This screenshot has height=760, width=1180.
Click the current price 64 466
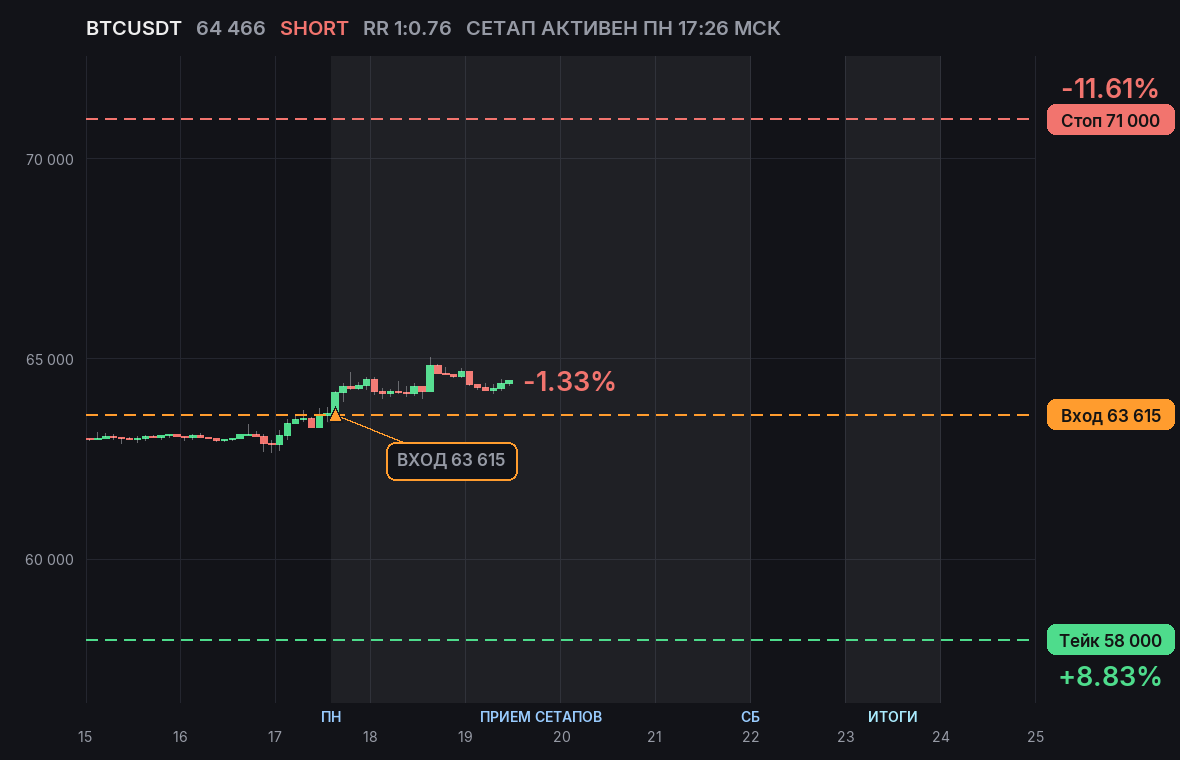231,29
